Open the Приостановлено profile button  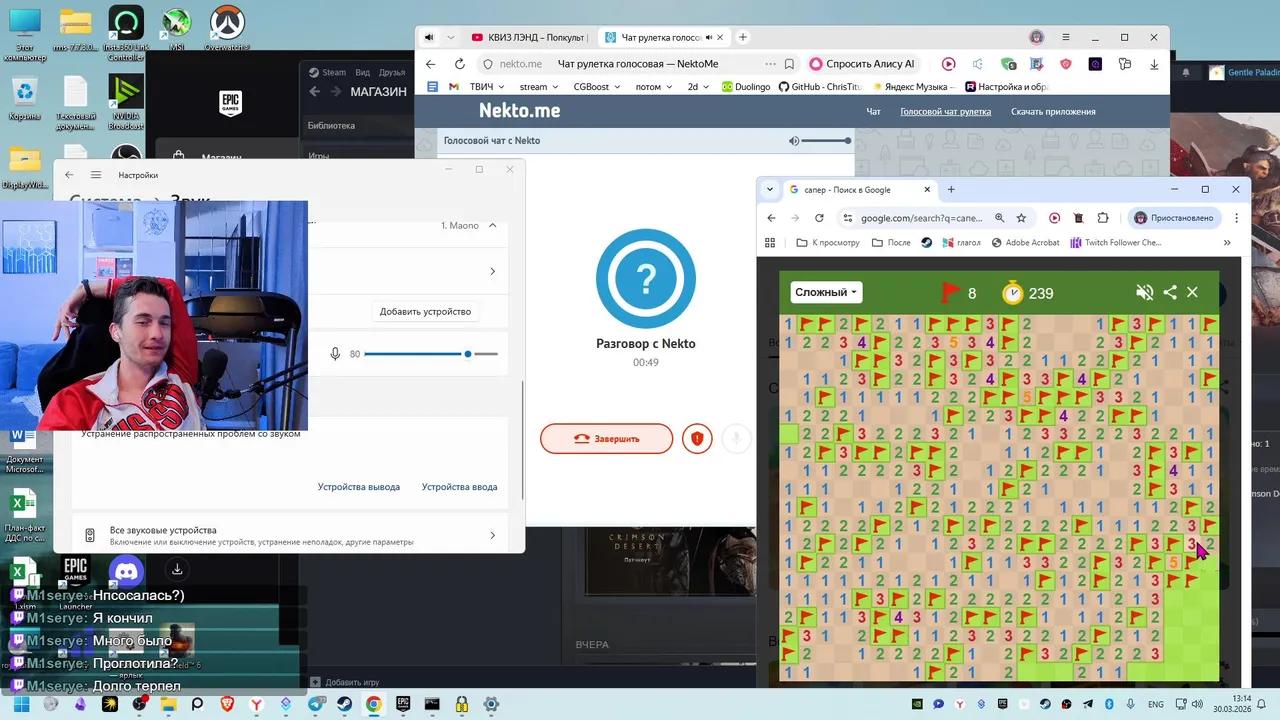pyautogui.click(x=1172, y=218)
